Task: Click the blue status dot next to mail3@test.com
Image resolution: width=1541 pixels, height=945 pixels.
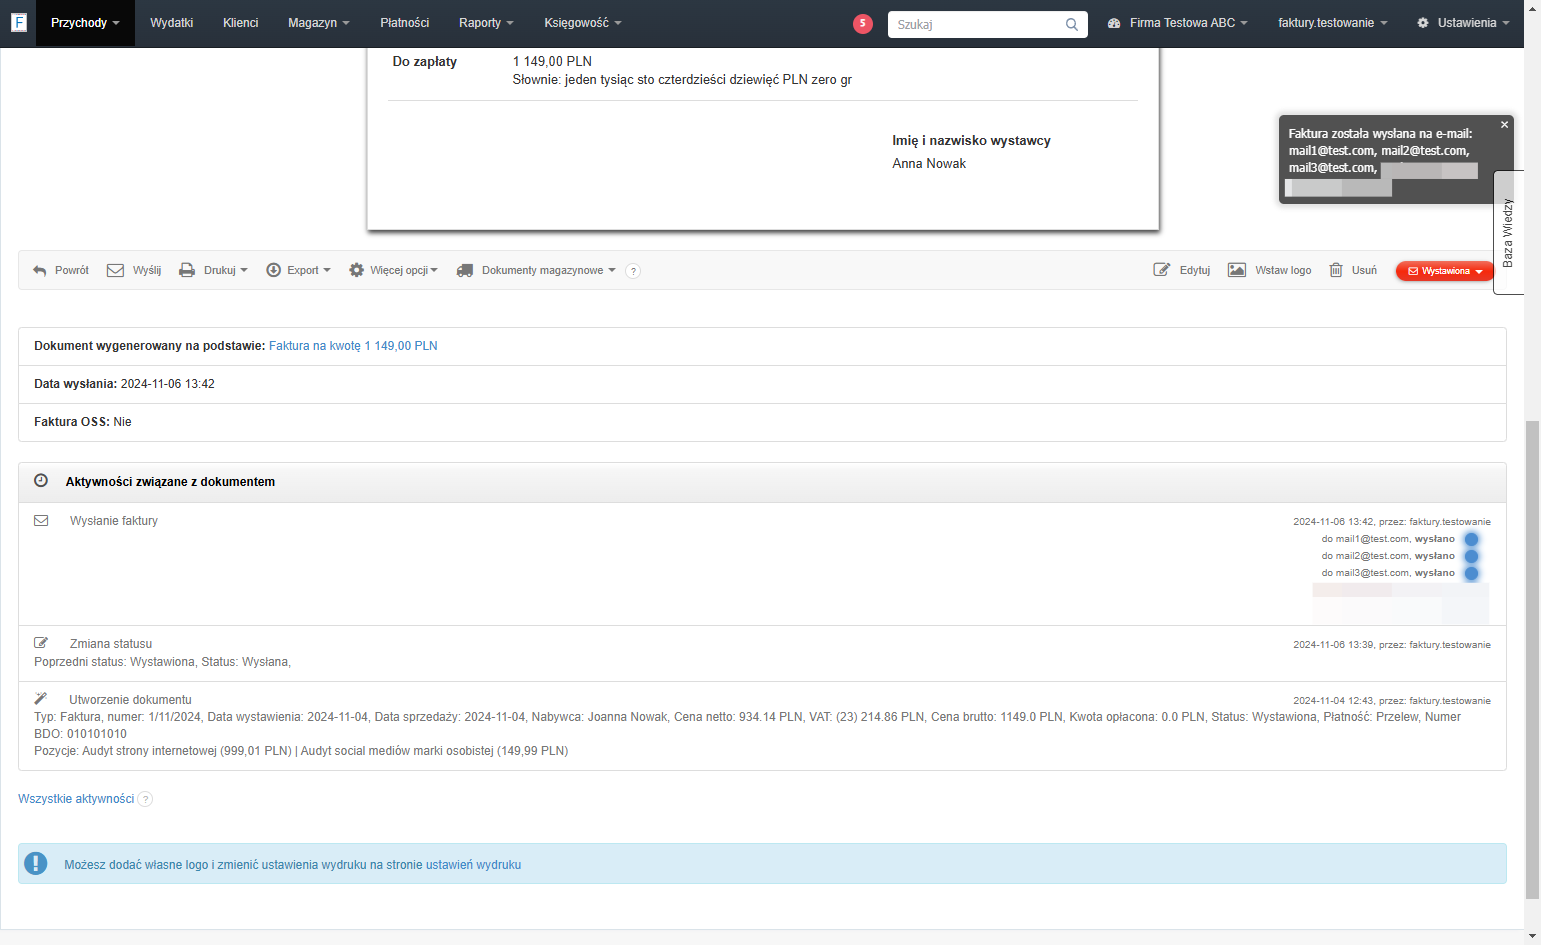Action: (1472, 573)
